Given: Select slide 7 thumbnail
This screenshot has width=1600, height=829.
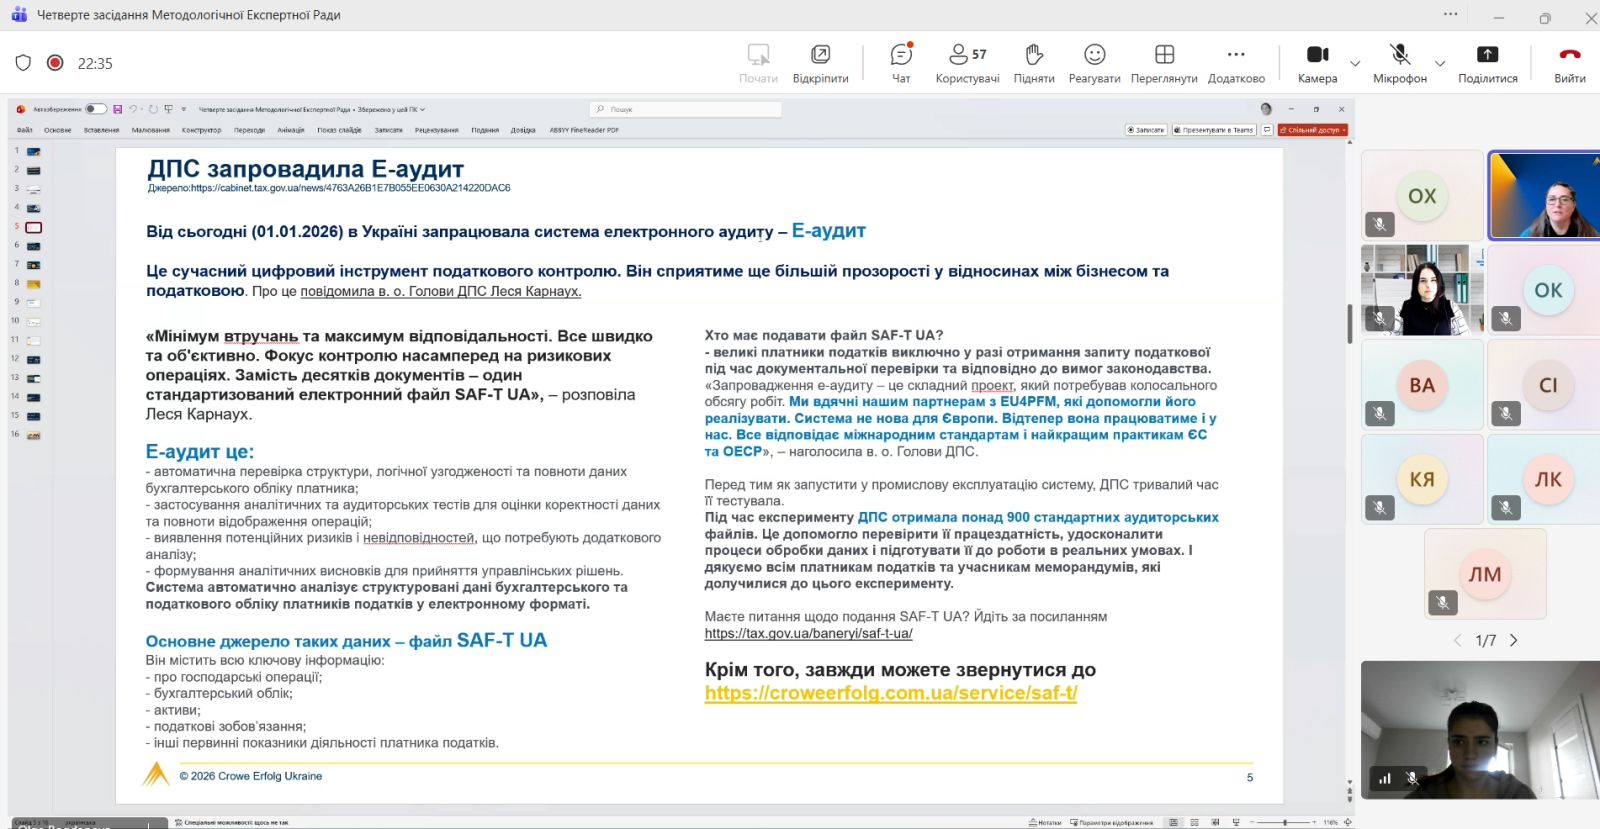Looking at the screenshot, I should [x=33, y=265].
